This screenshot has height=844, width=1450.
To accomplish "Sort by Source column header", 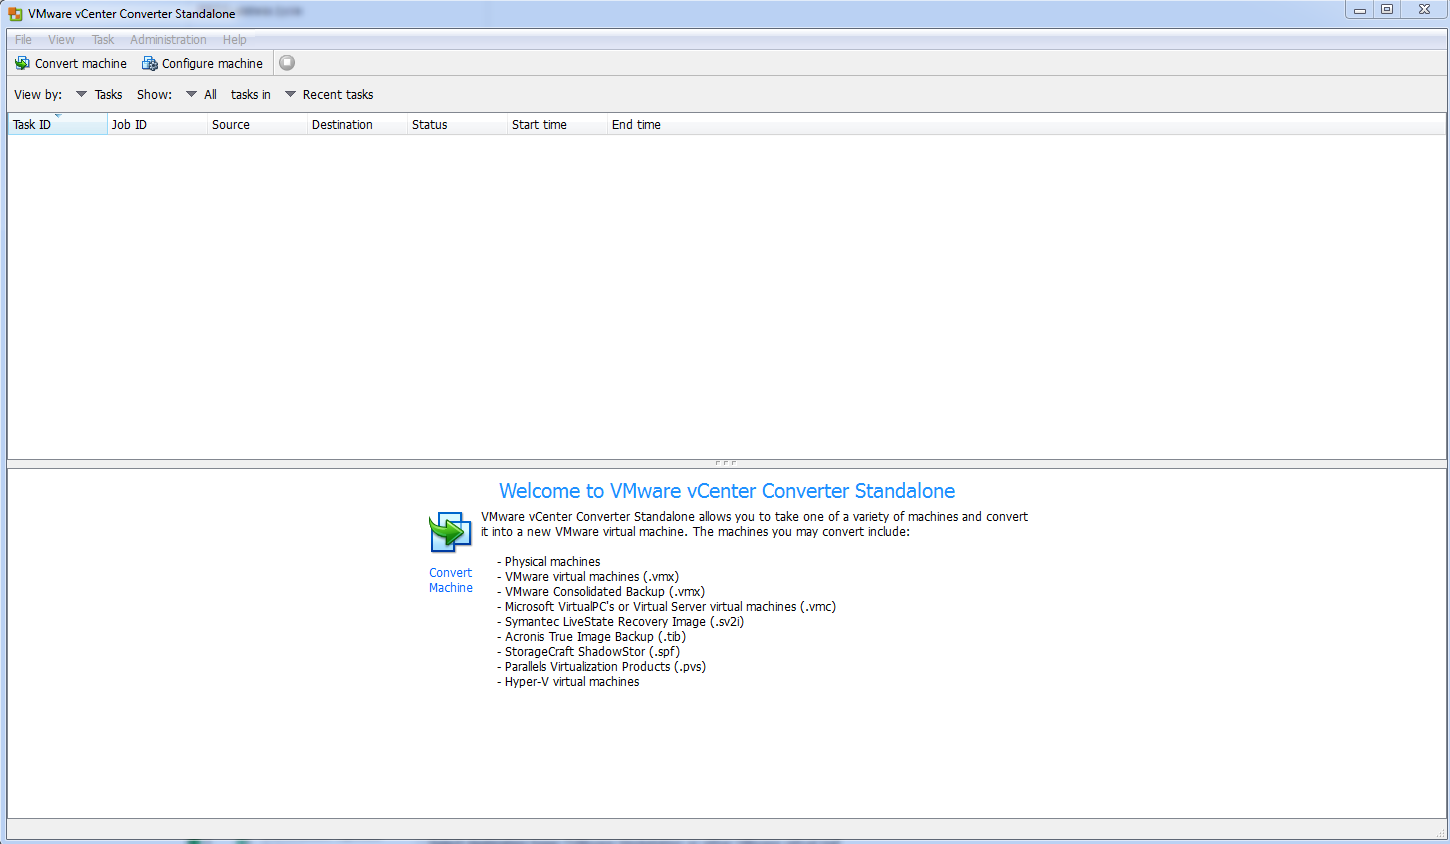I will (257, 125).
